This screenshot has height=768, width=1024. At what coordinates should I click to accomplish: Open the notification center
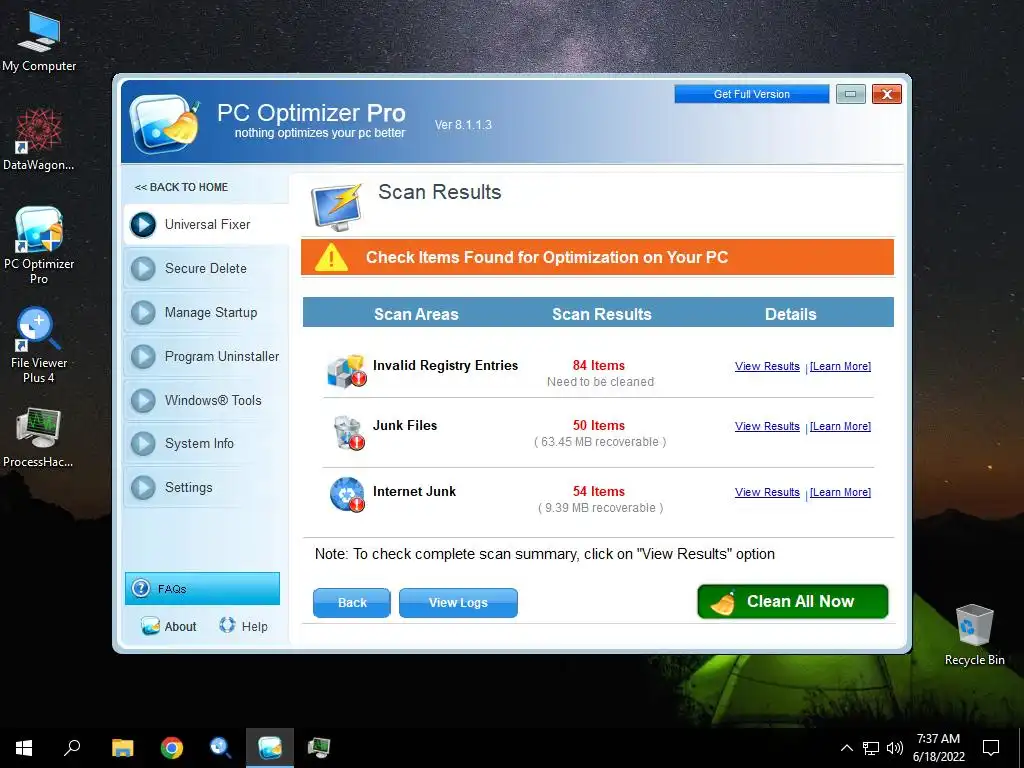point(991,748)
